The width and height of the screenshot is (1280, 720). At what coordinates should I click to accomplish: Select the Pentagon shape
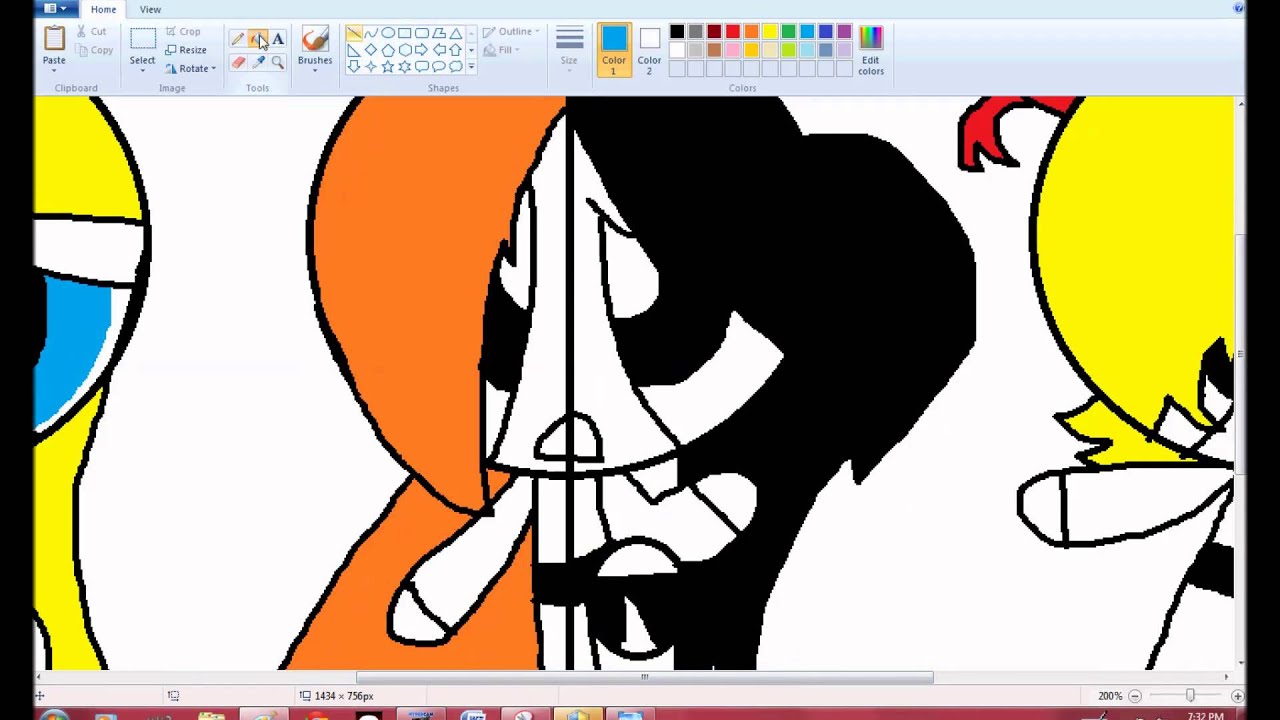pyautogui.click(x=388, y=50)
